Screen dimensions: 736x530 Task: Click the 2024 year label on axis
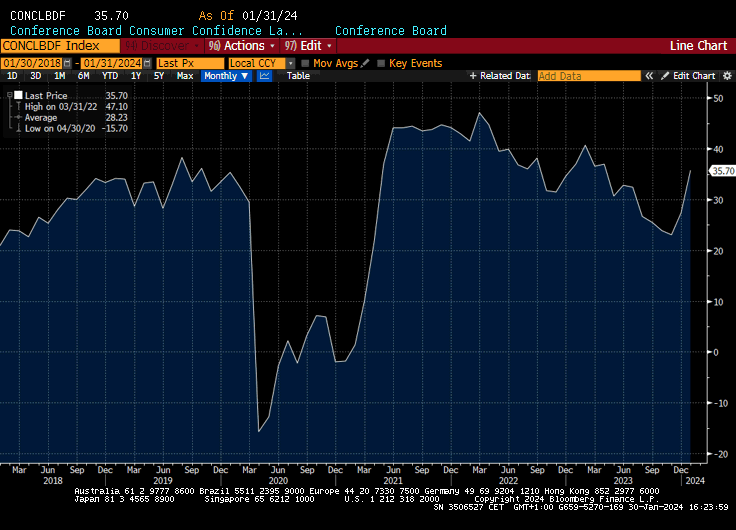pos(695,480)
